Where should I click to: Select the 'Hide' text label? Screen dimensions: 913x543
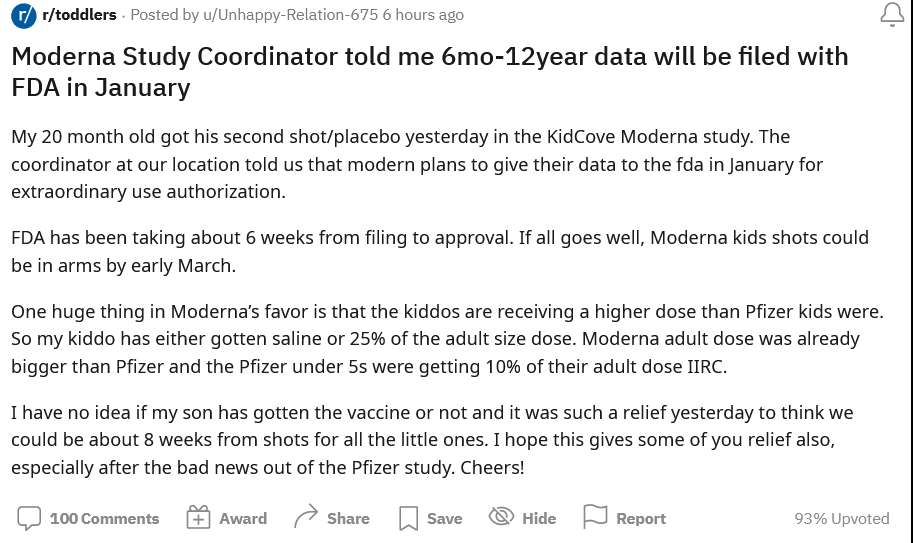[539, 519]
